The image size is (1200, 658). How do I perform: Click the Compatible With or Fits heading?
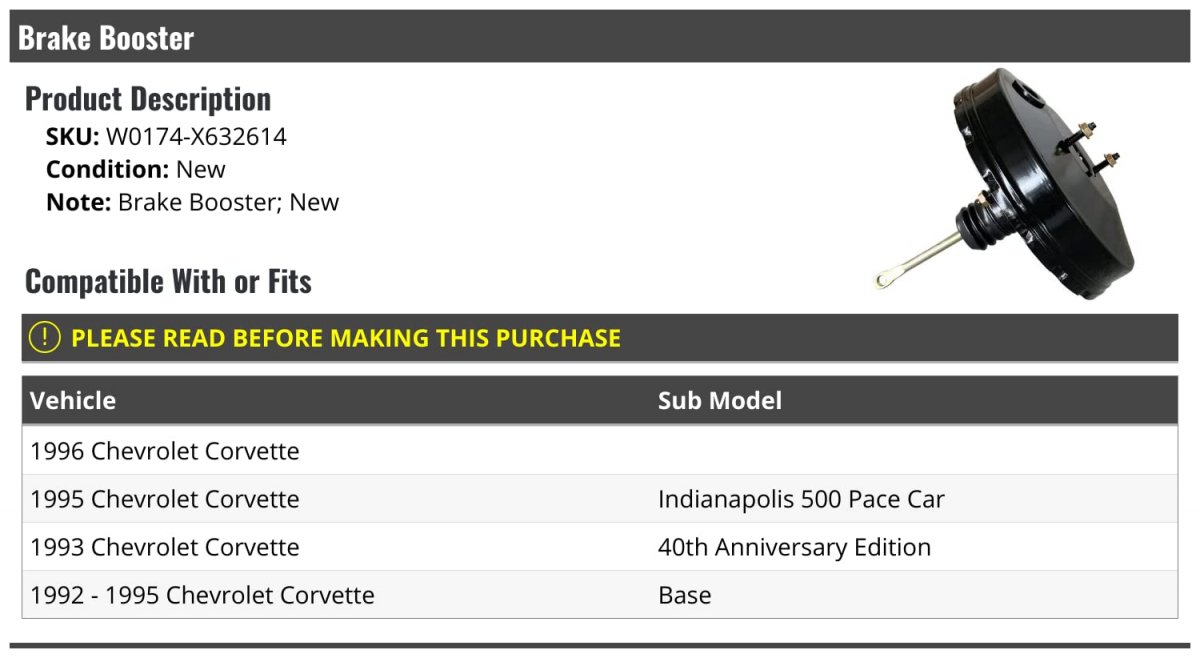pos(168,282)
